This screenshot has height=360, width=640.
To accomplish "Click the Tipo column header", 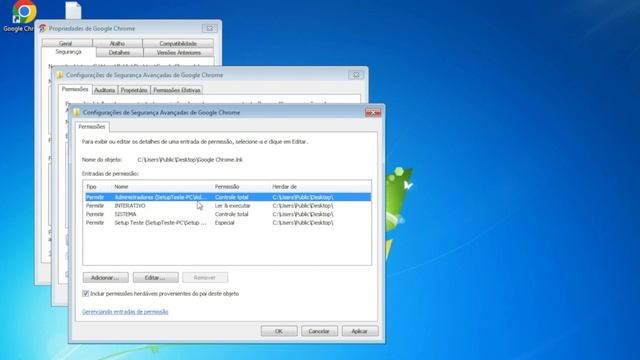I will coord(98,187).
